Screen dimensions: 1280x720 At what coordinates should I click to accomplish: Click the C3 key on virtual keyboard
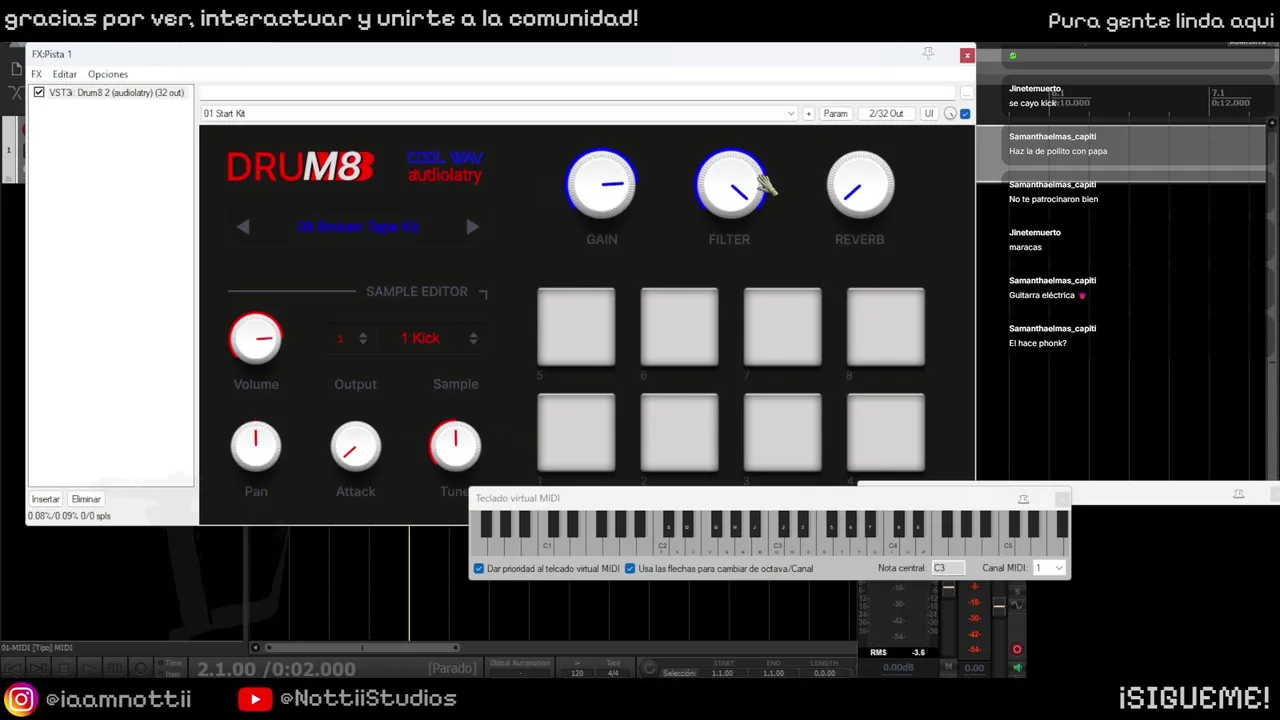tap(777, 546)
